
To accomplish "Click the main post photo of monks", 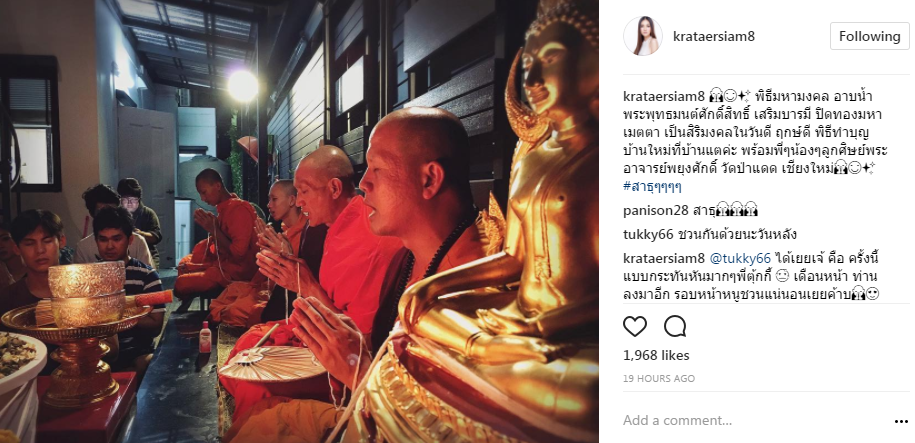I will (x=299, y=221).
